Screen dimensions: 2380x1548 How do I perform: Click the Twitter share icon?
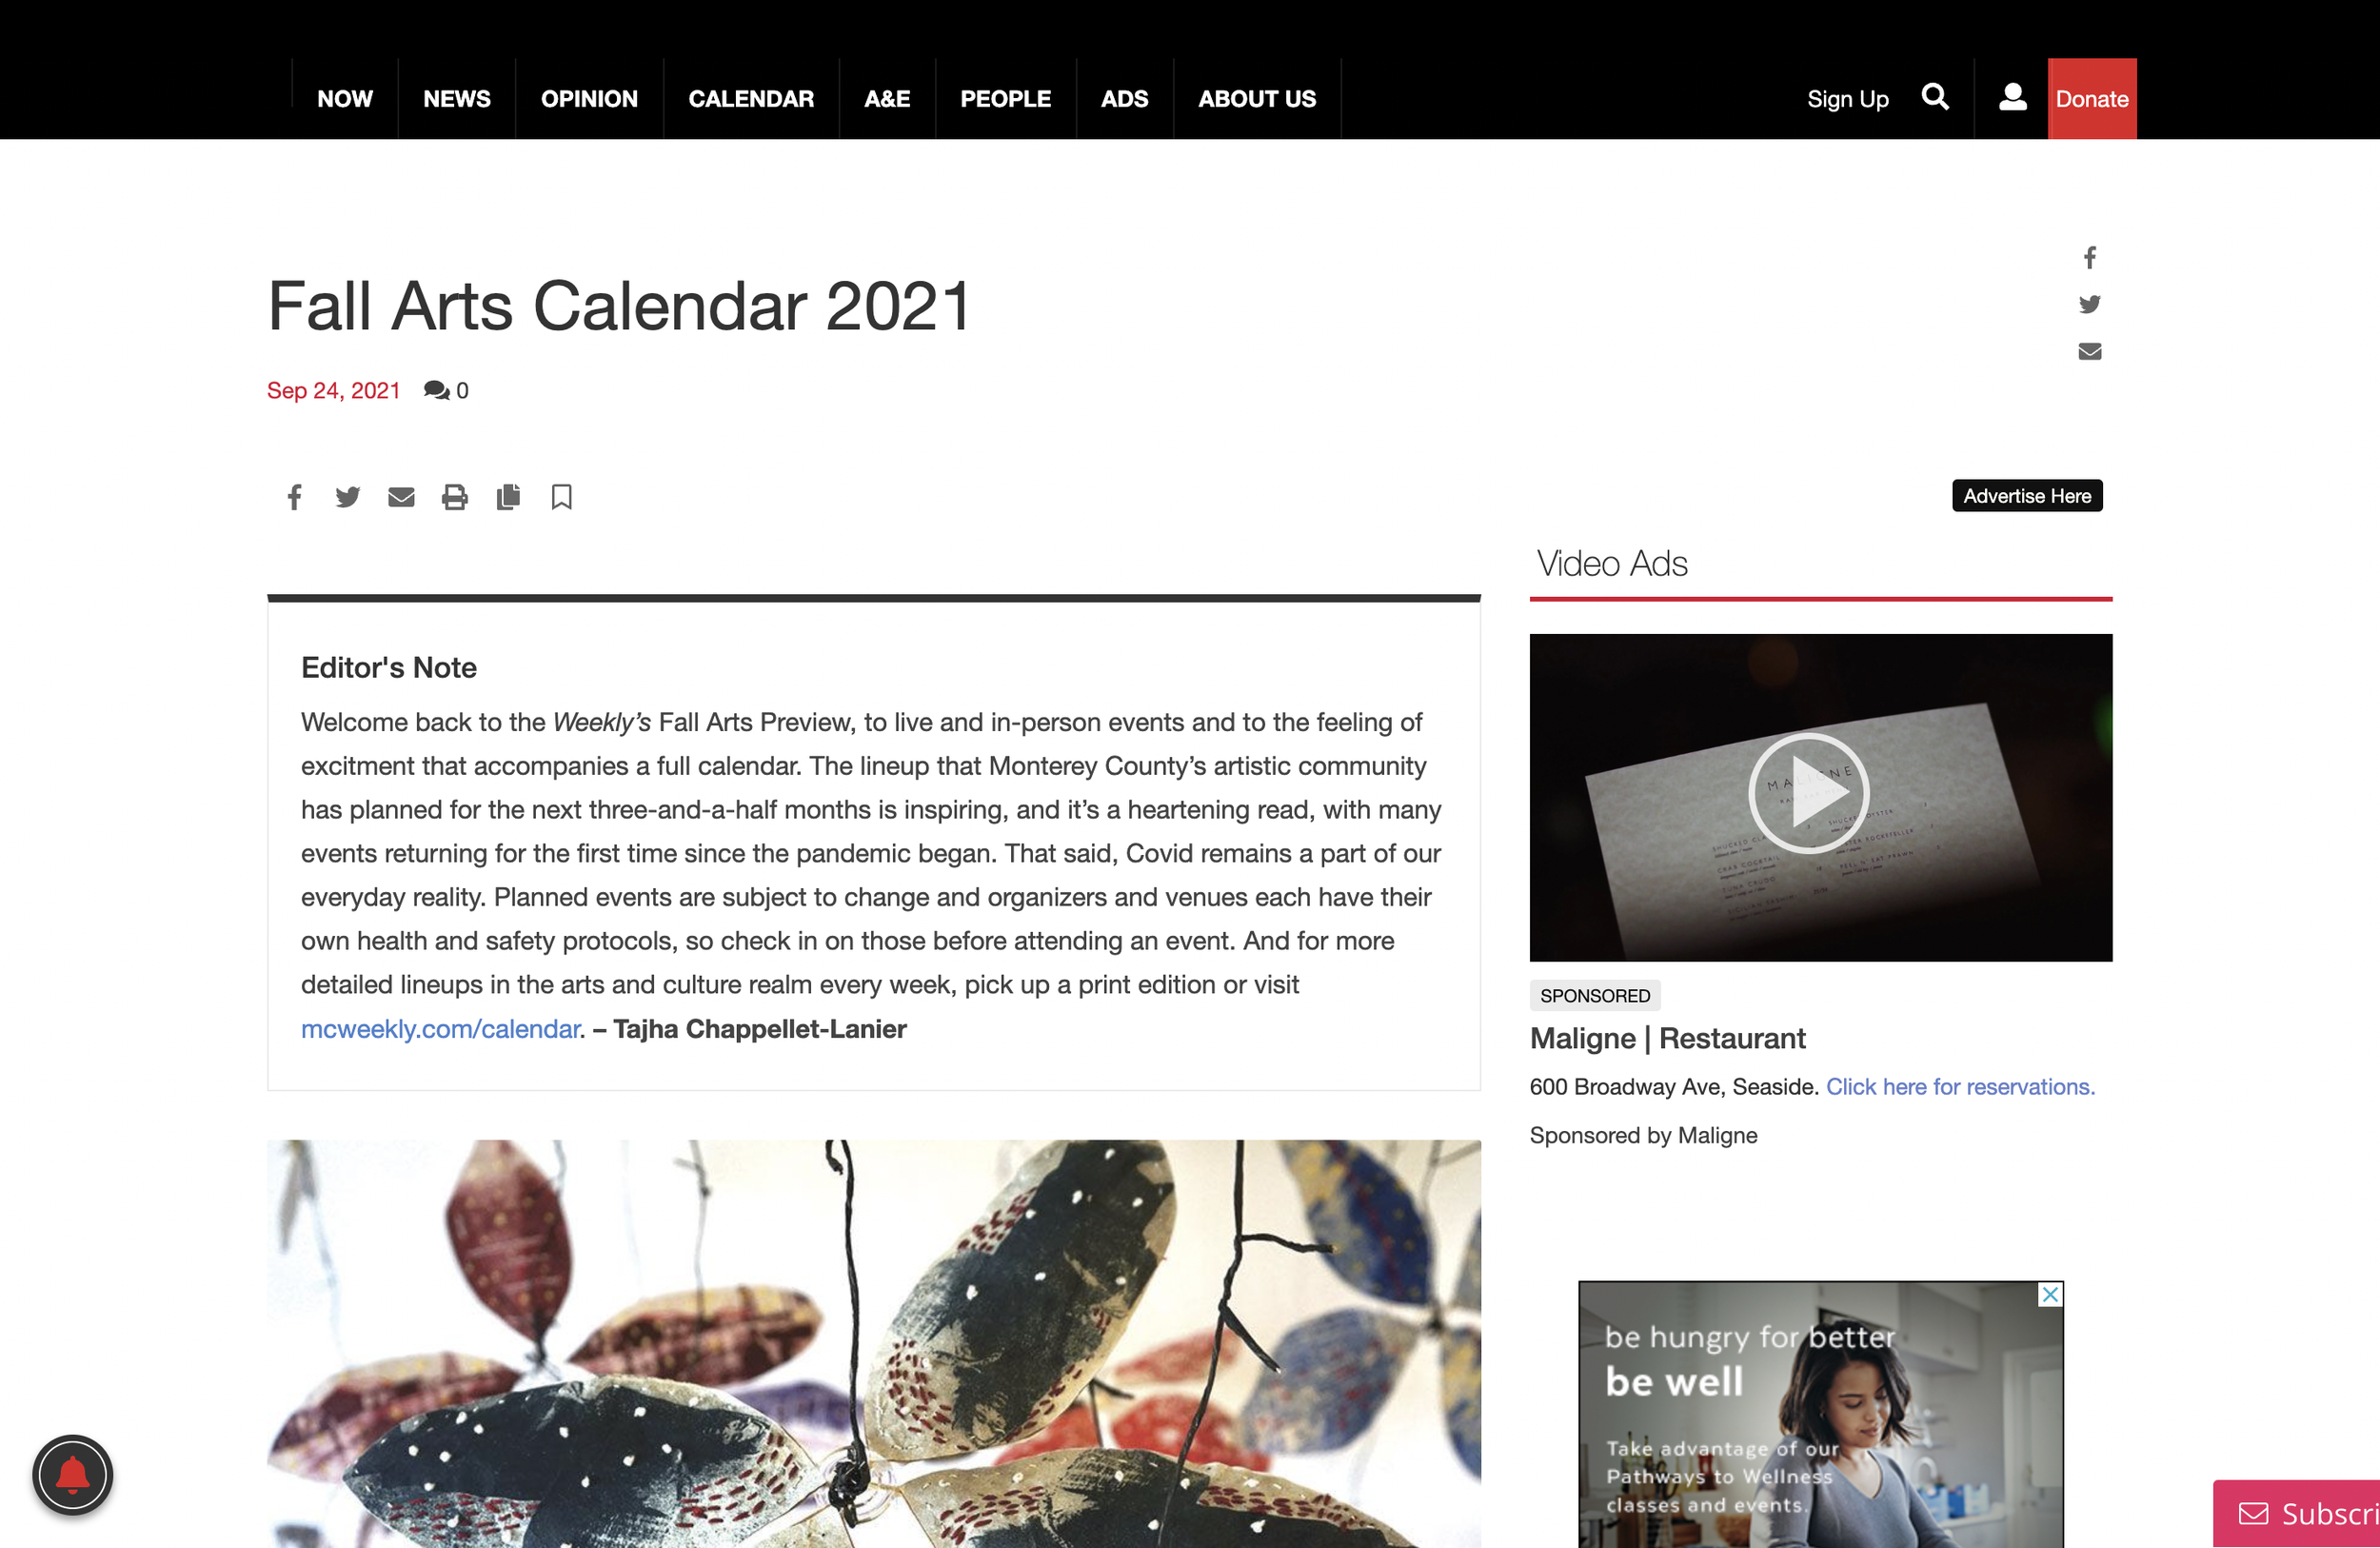pyautogui.click(x=347, y=498)
